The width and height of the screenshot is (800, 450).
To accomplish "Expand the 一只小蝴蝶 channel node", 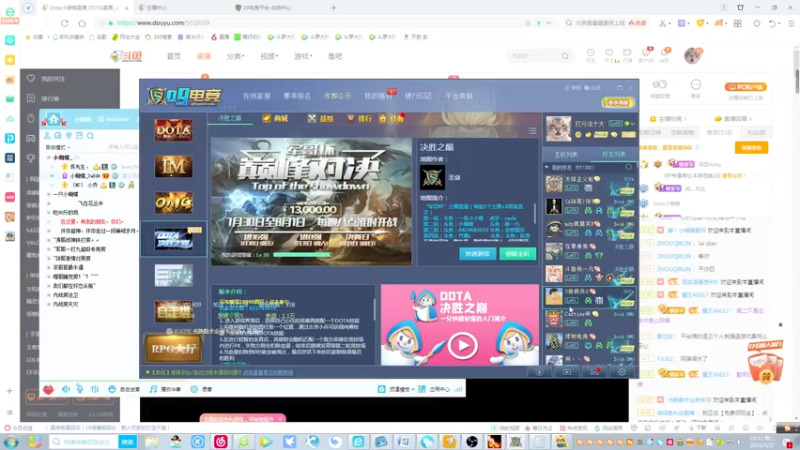I will pyautogui.click(x=49, y=194).
